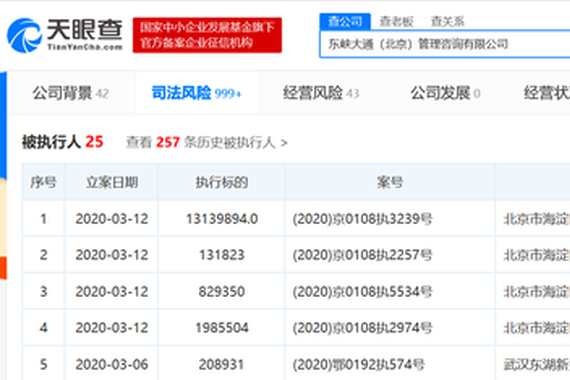View the 257 historical 被执行人 records link
This screenshot has height=380, width=570.
[x=207, y=142]
